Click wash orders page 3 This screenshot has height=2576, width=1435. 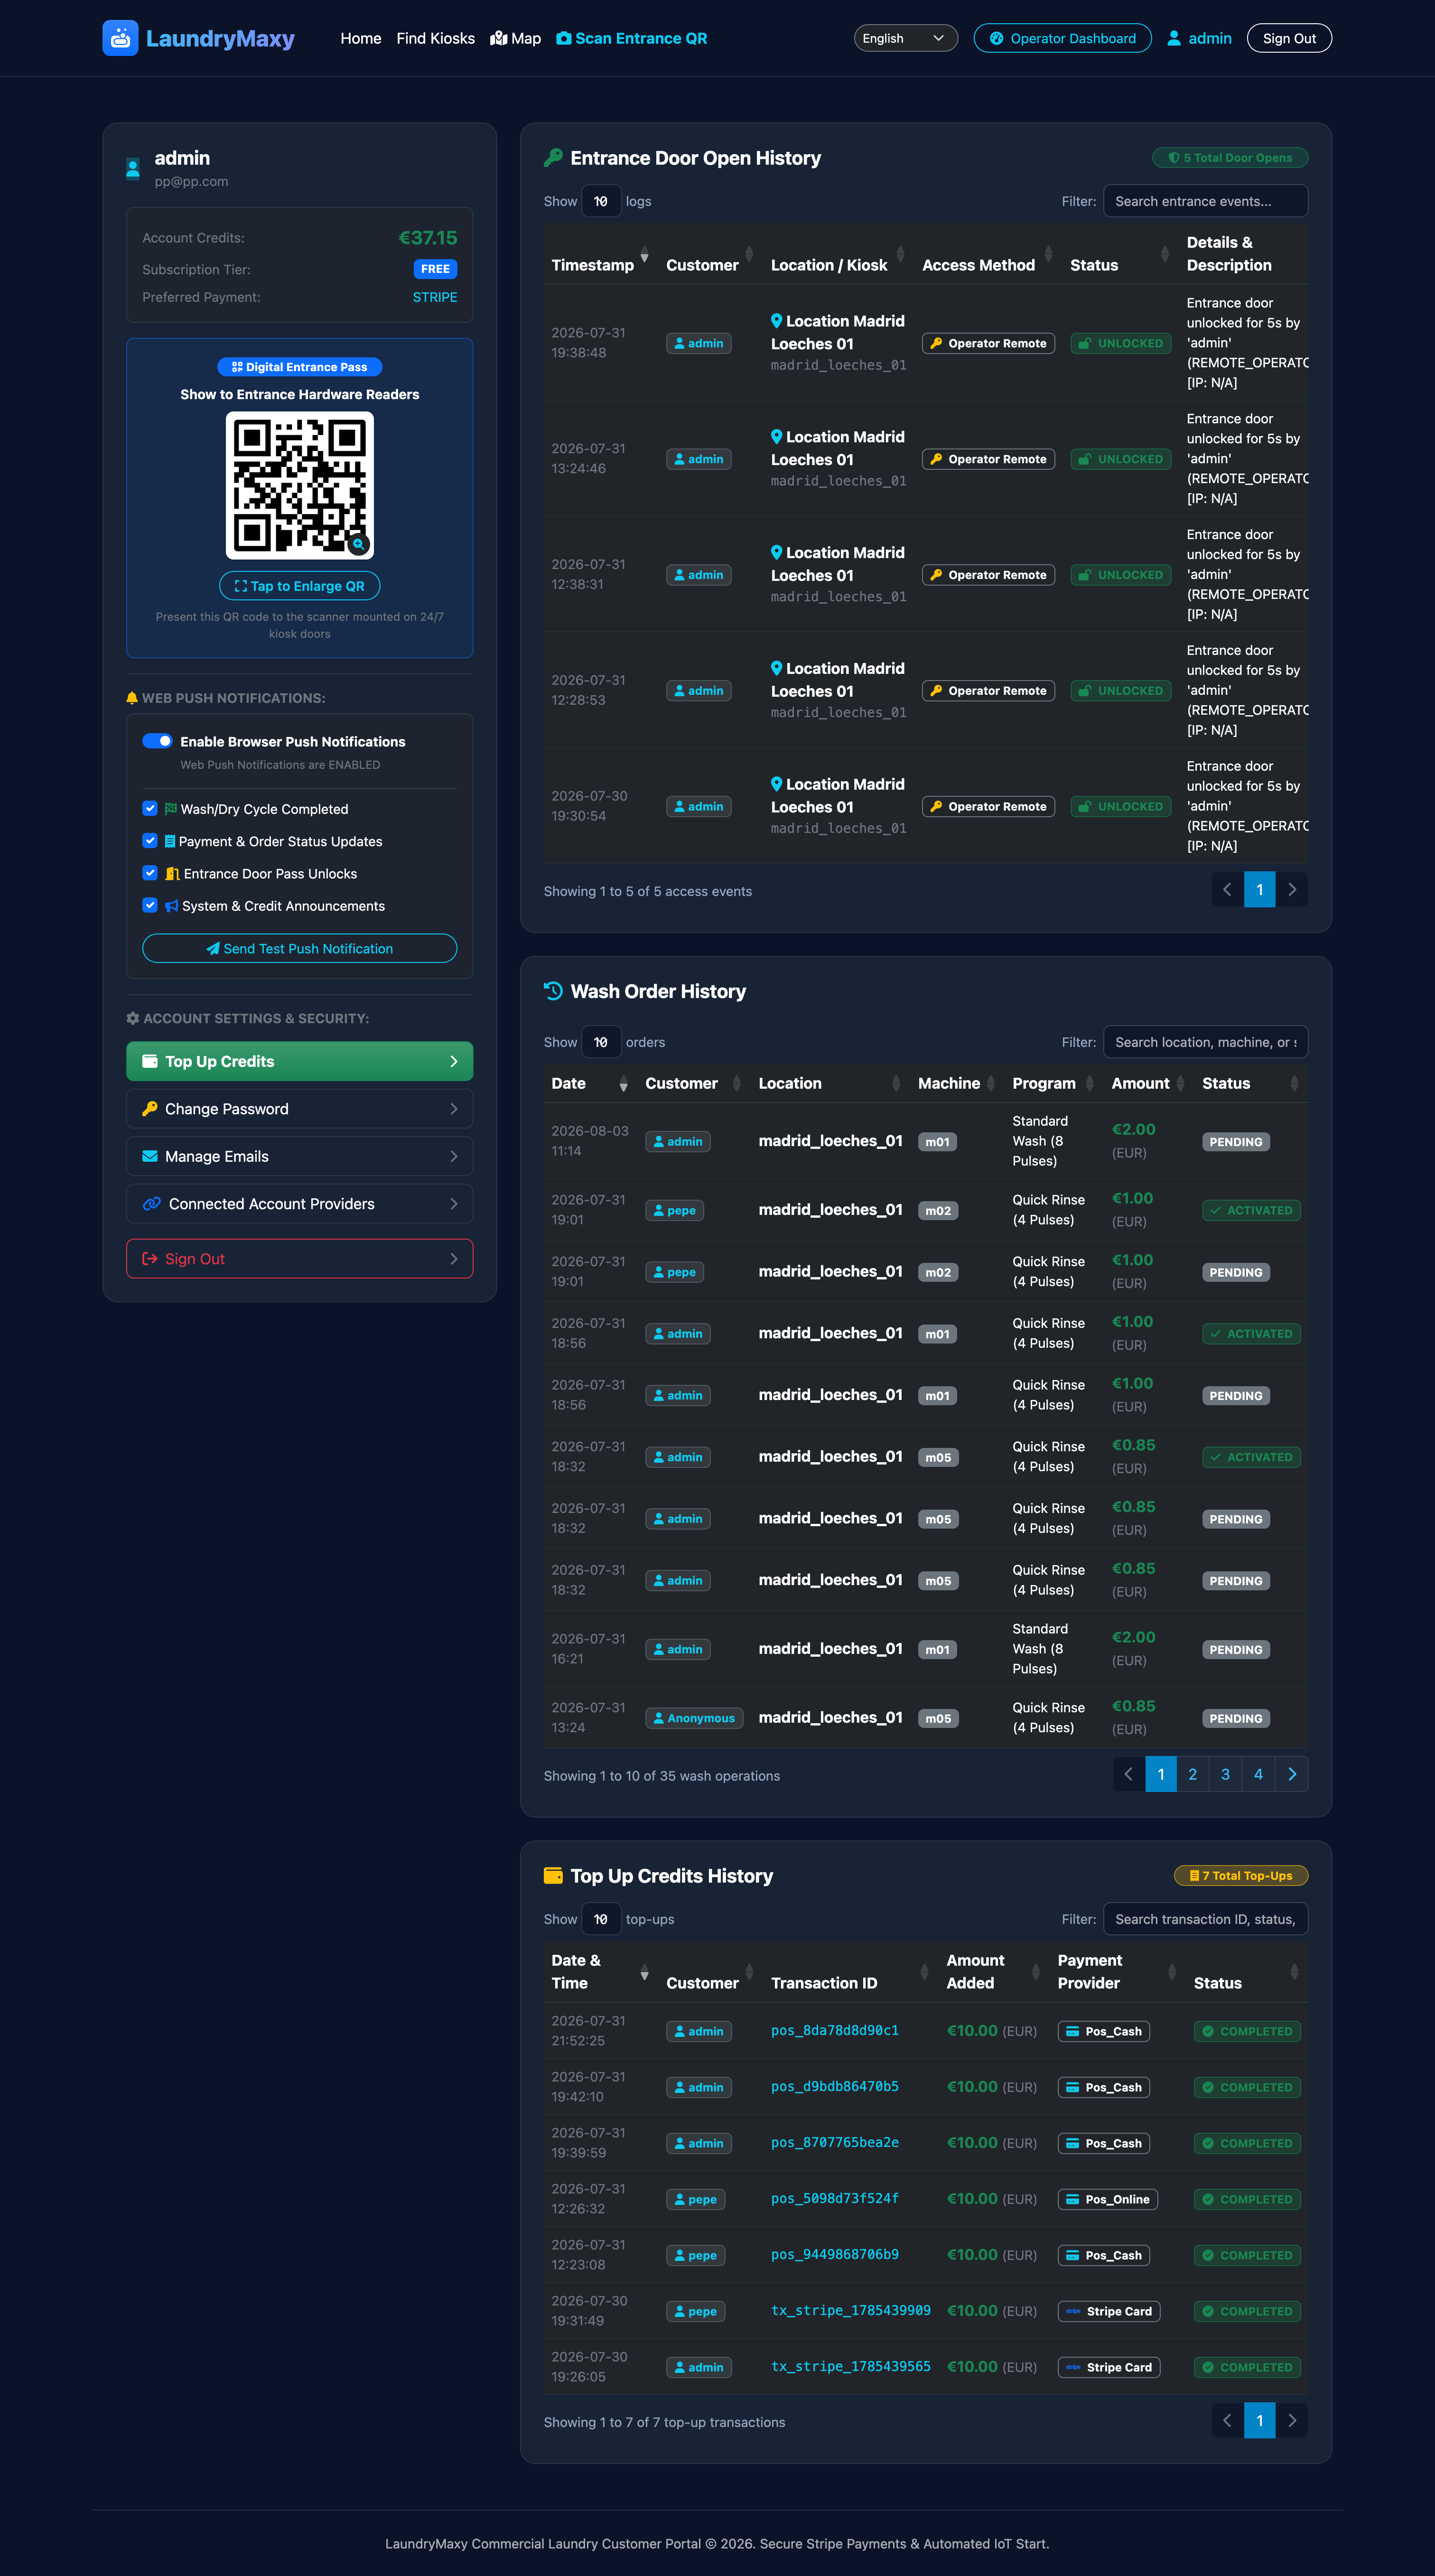[x=1225, y=1774]
